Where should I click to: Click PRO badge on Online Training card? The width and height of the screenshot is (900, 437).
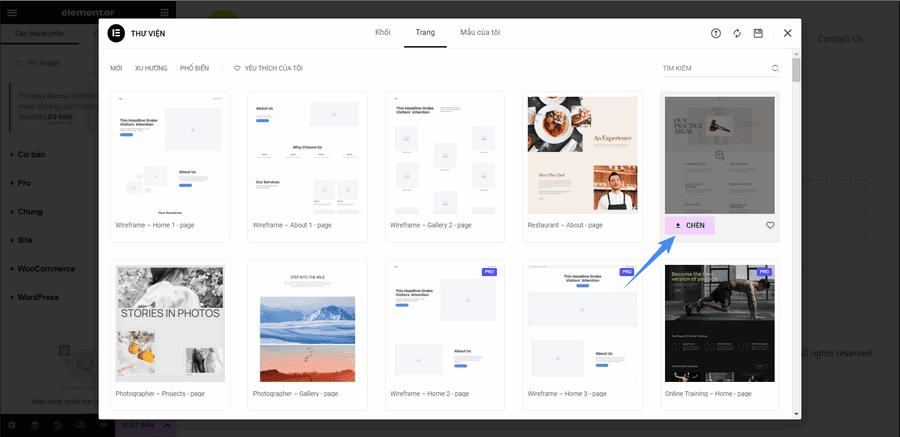pos(764,272)
